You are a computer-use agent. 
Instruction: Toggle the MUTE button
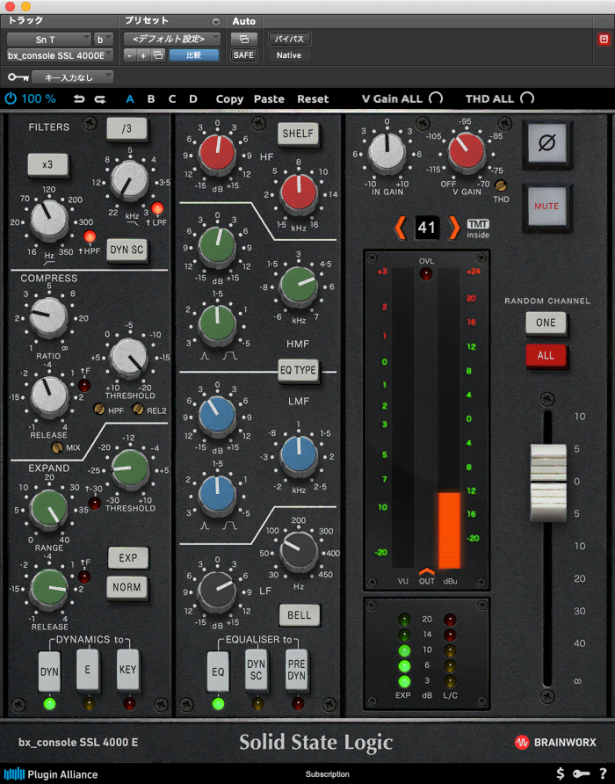coord(546,206)
